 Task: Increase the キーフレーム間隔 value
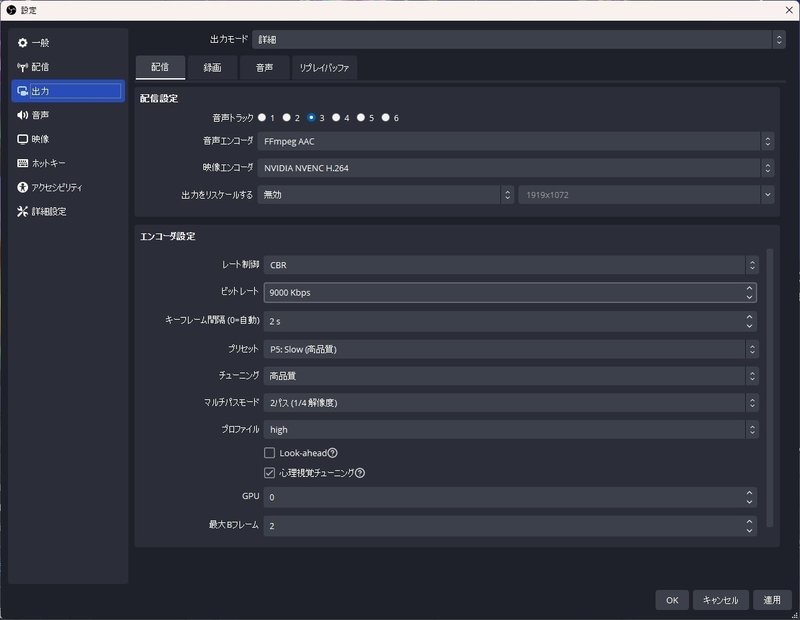(x=749, y=316)
